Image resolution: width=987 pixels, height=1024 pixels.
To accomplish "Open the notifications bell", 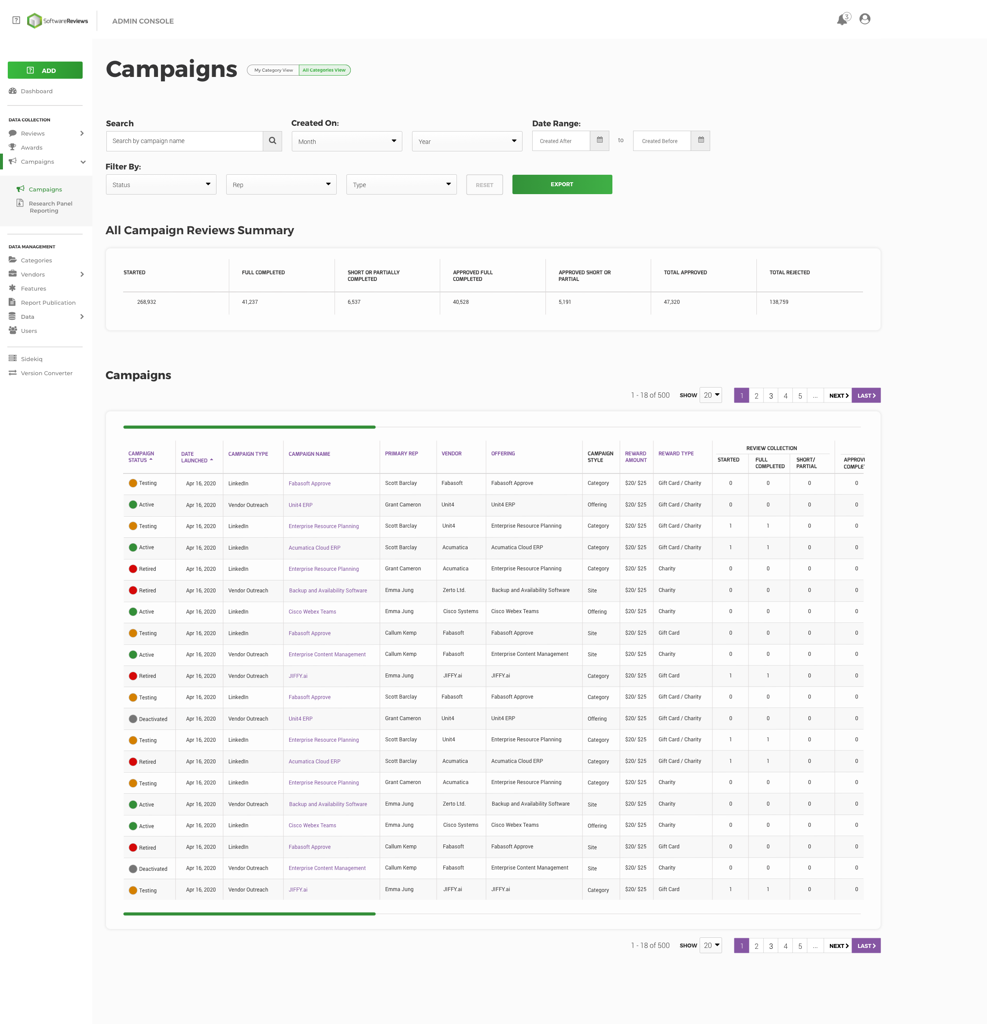I will (x=843, y=19).
